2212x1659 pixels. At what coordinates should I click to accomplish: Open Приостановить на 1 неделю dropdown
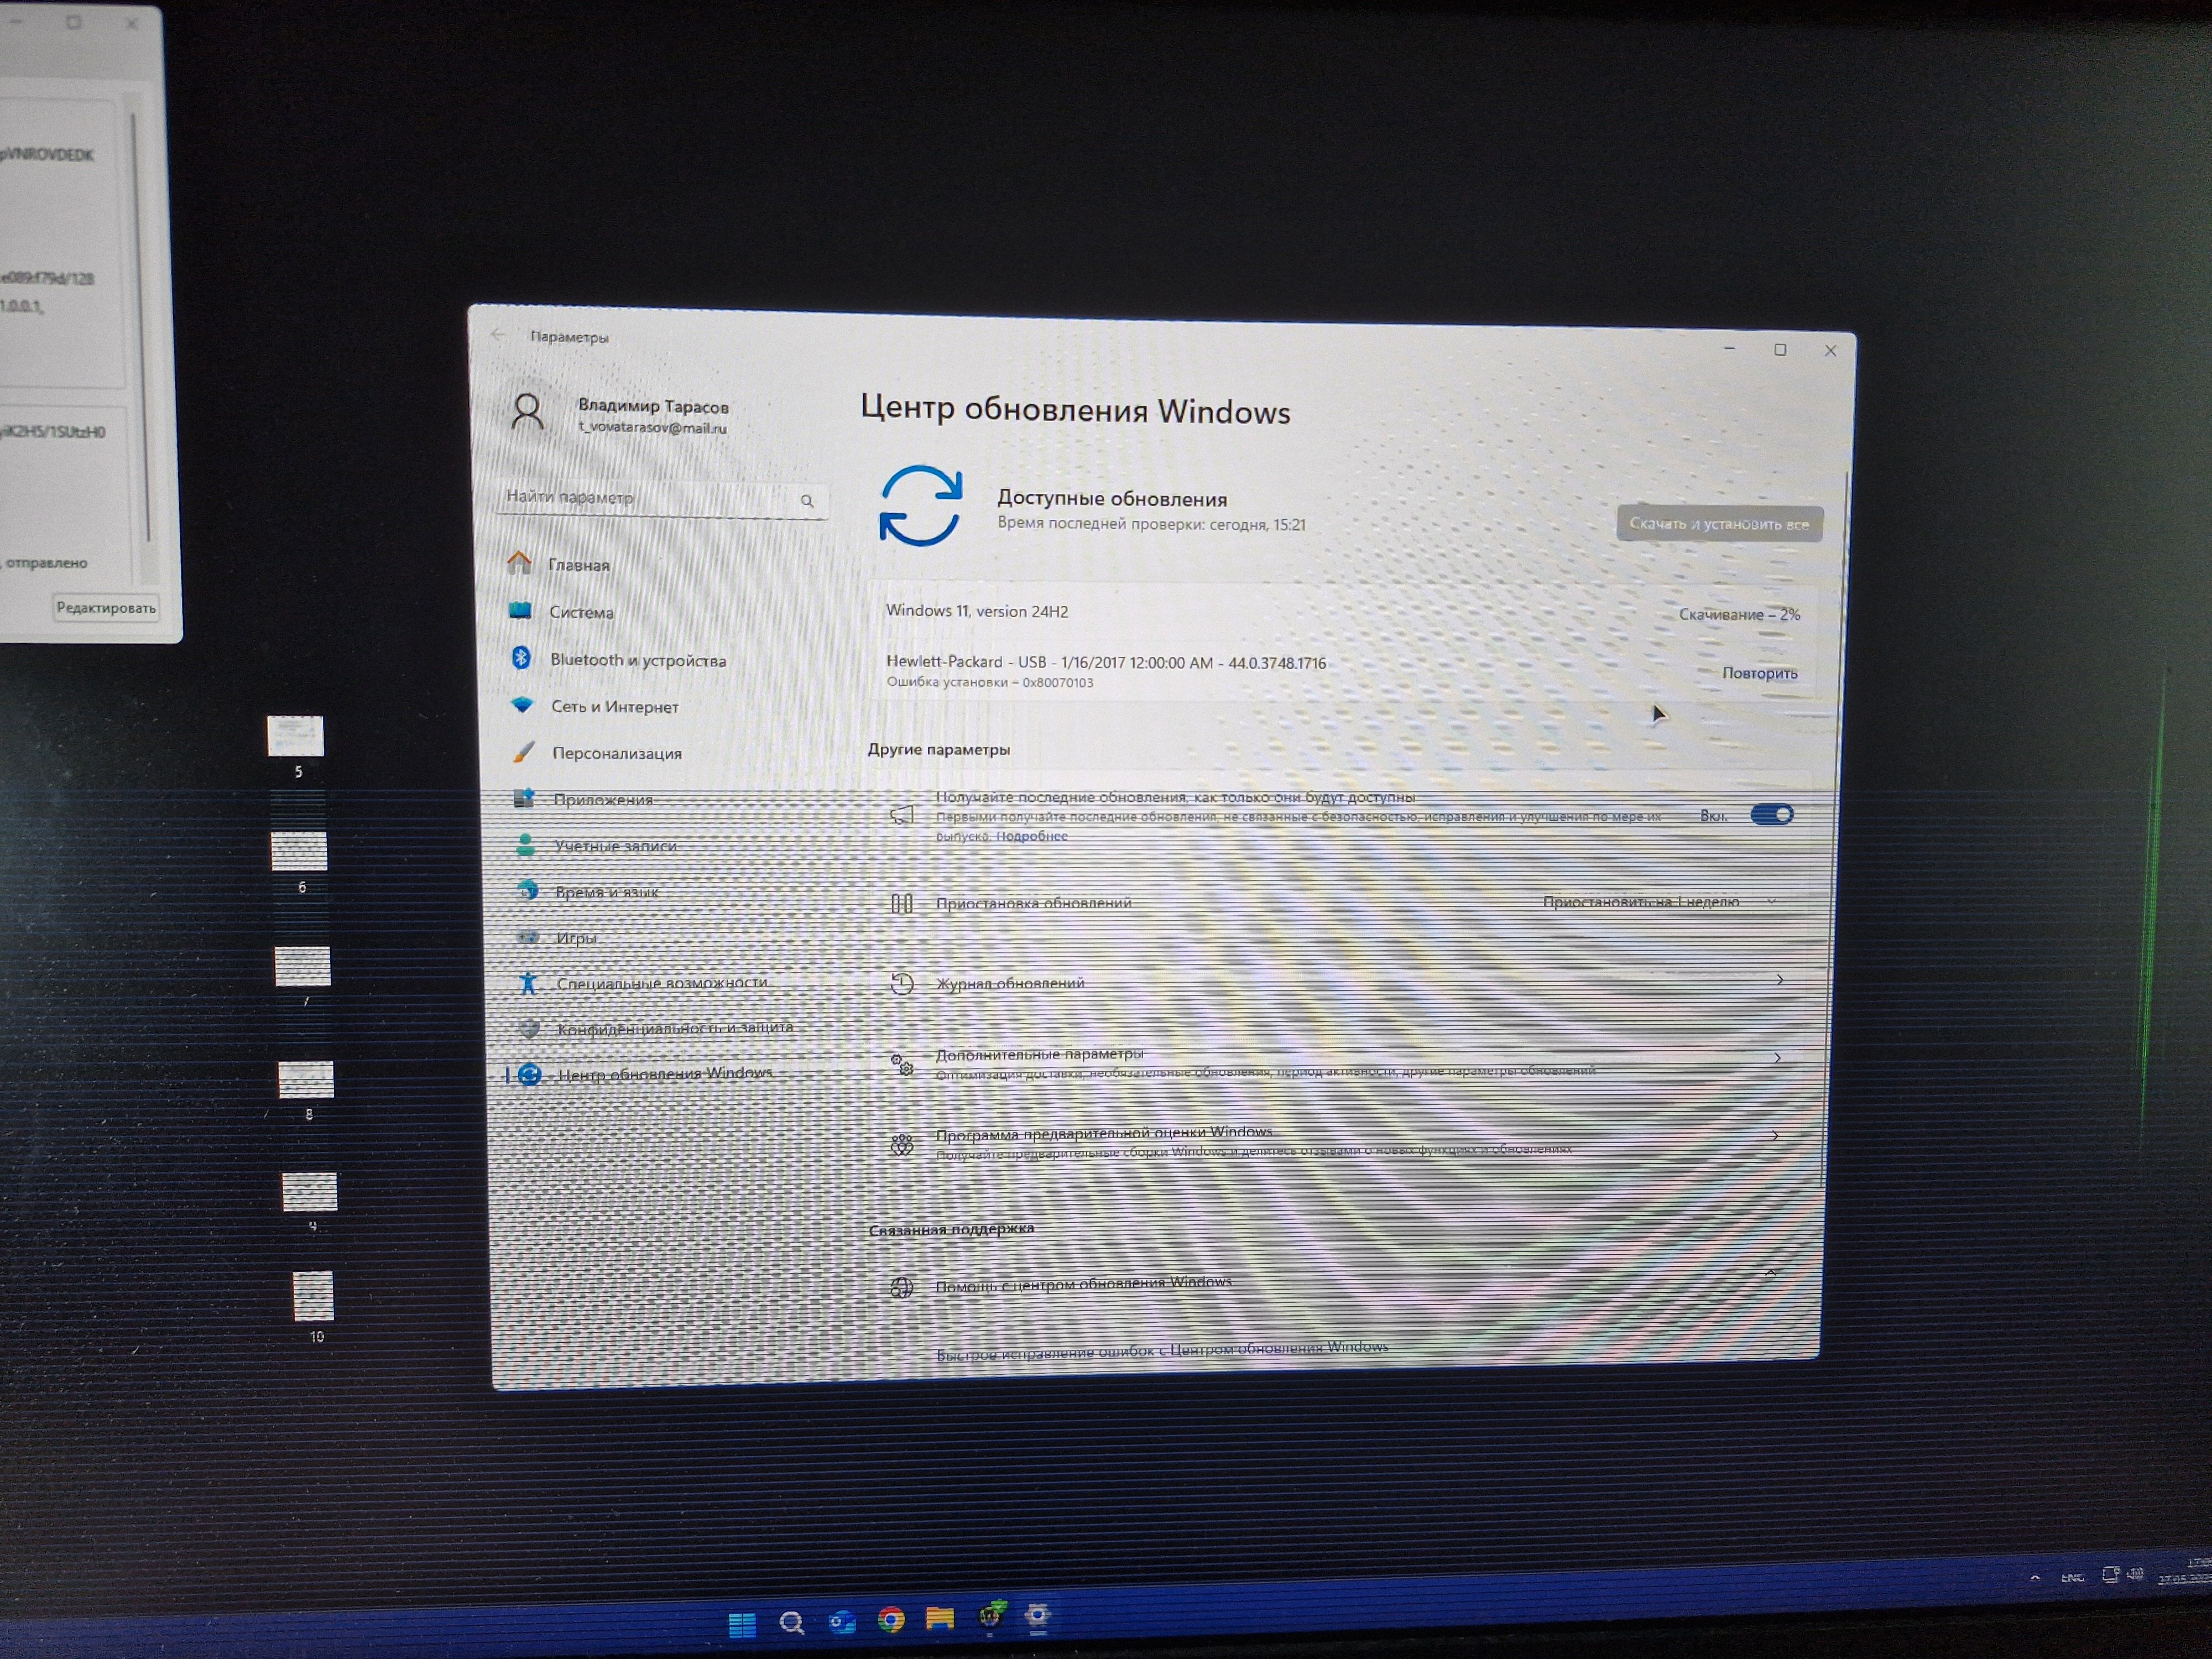pyautogui.click(x=1660, y=902)
